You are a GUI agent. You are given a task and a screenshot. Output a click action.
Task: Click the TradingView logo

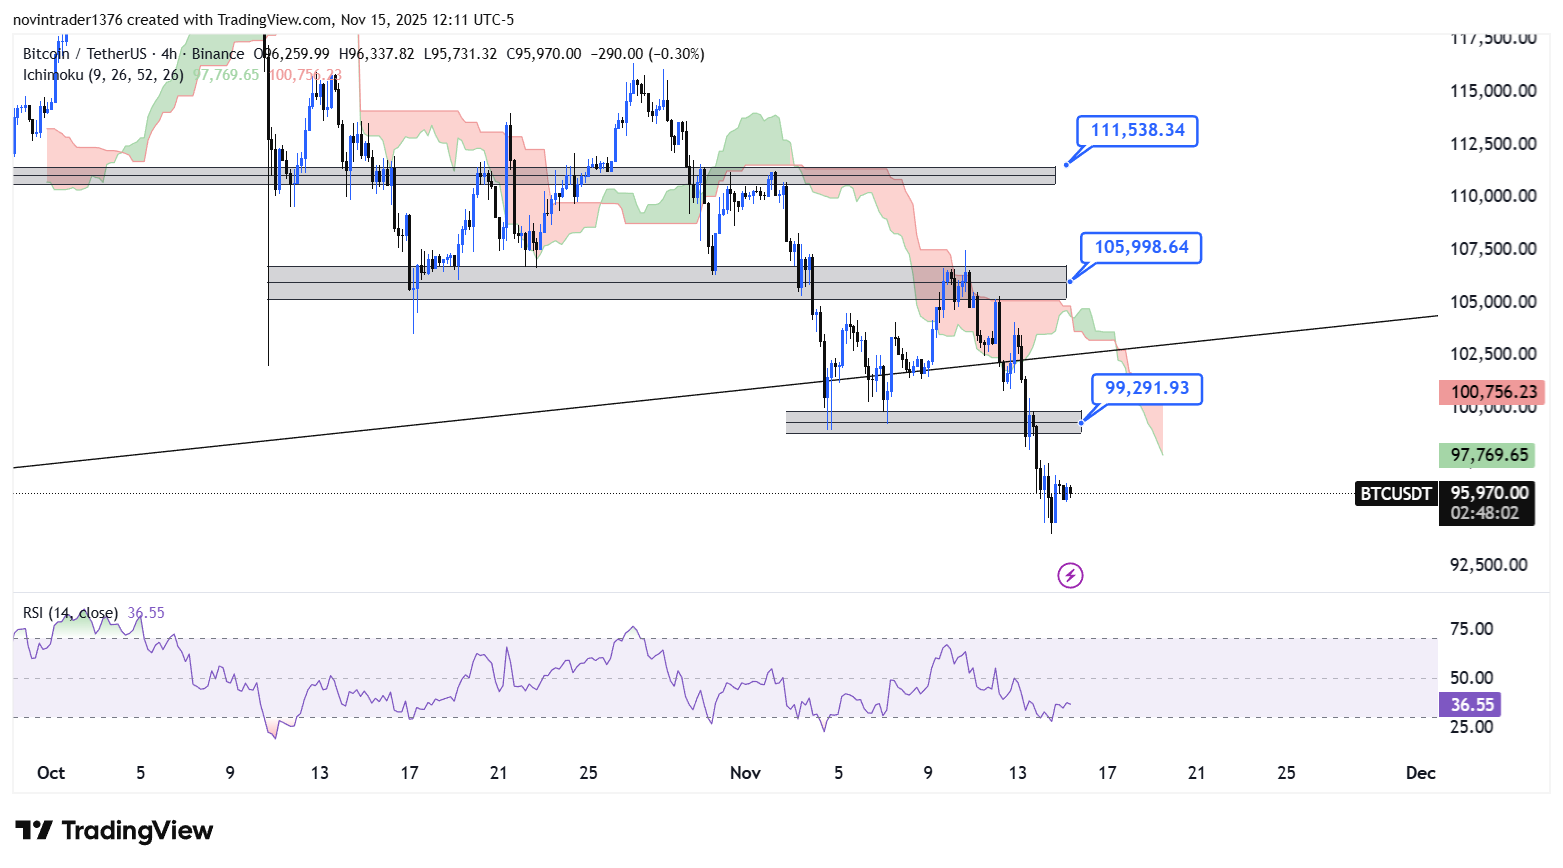pyautogui.click(x=114, y=831)
